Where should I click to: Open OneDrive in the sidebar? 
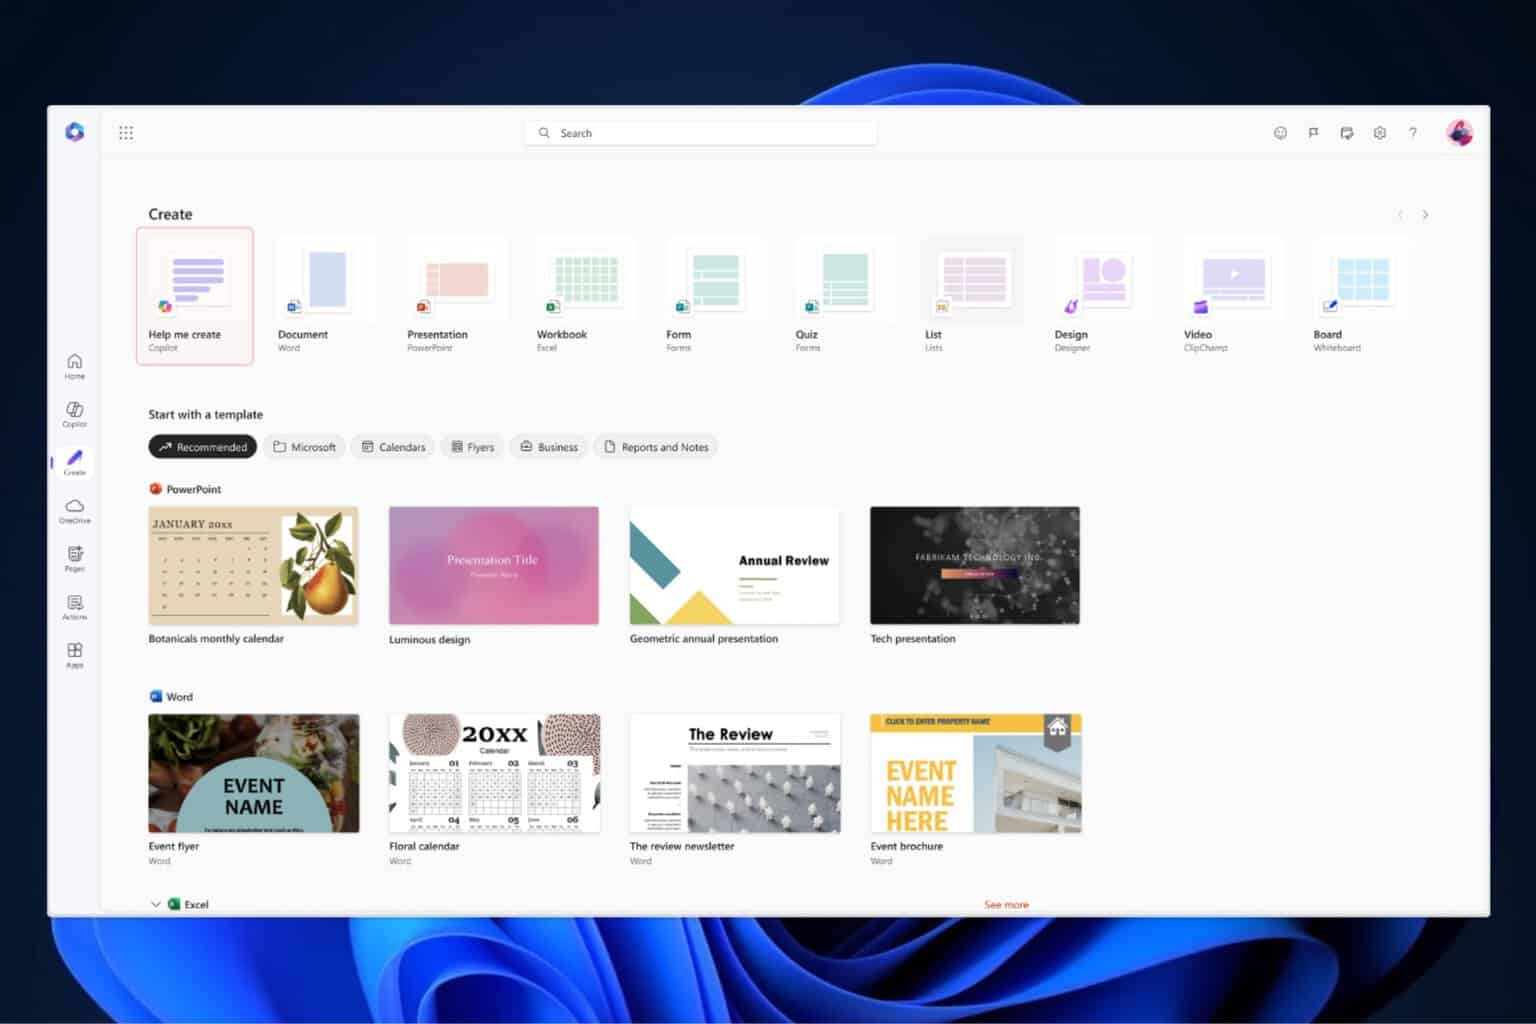point(75,511)
